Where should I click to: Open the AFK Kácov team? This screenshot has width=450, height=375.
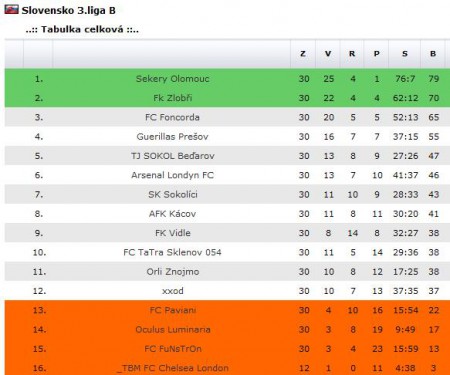pos(172,214)
